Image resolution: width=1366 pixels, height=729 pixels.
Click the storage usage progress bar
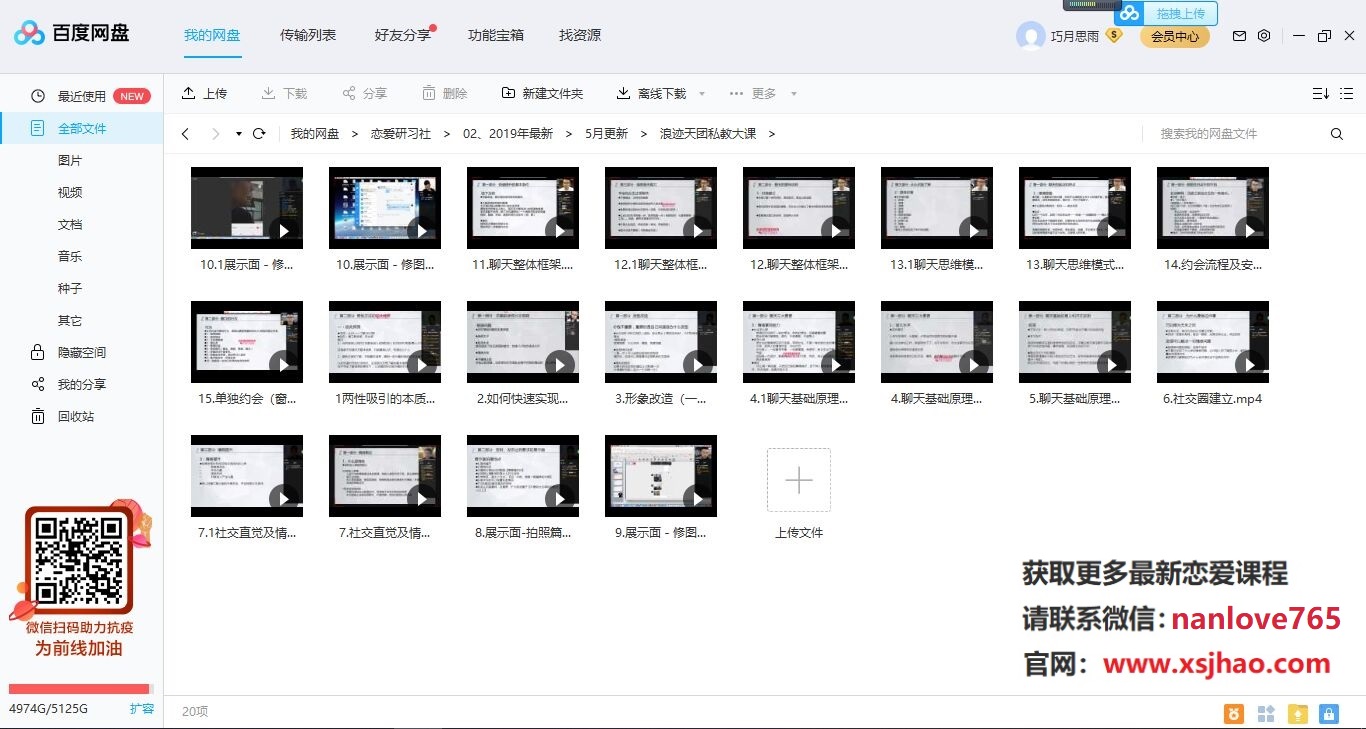(x=79, y=689)
